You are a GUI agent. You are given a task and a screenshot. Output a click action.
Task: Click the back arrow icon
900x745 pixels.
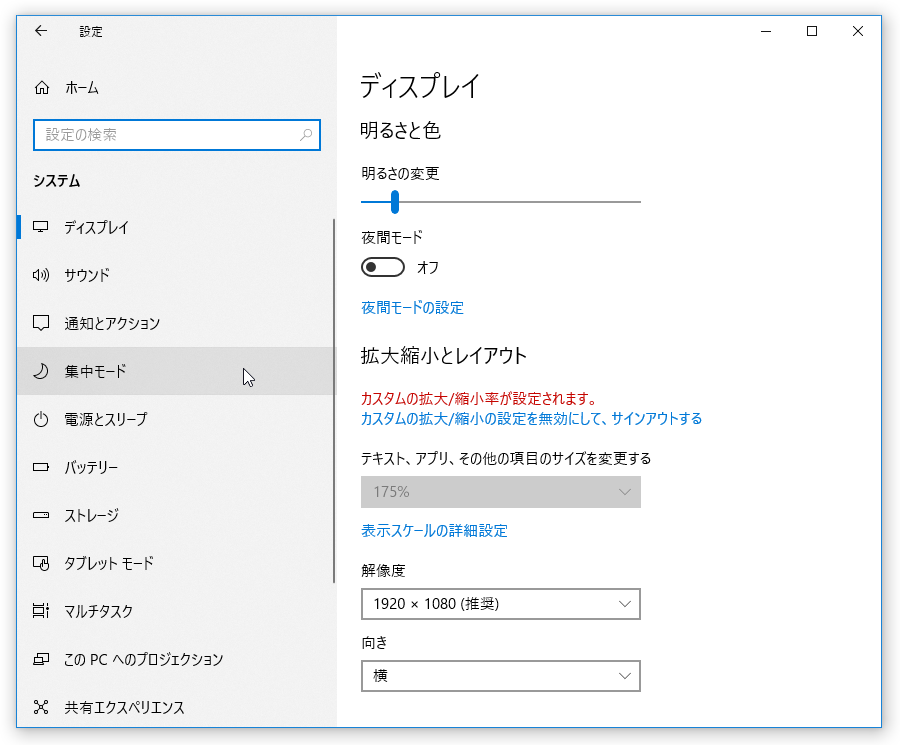click(41, 31)
